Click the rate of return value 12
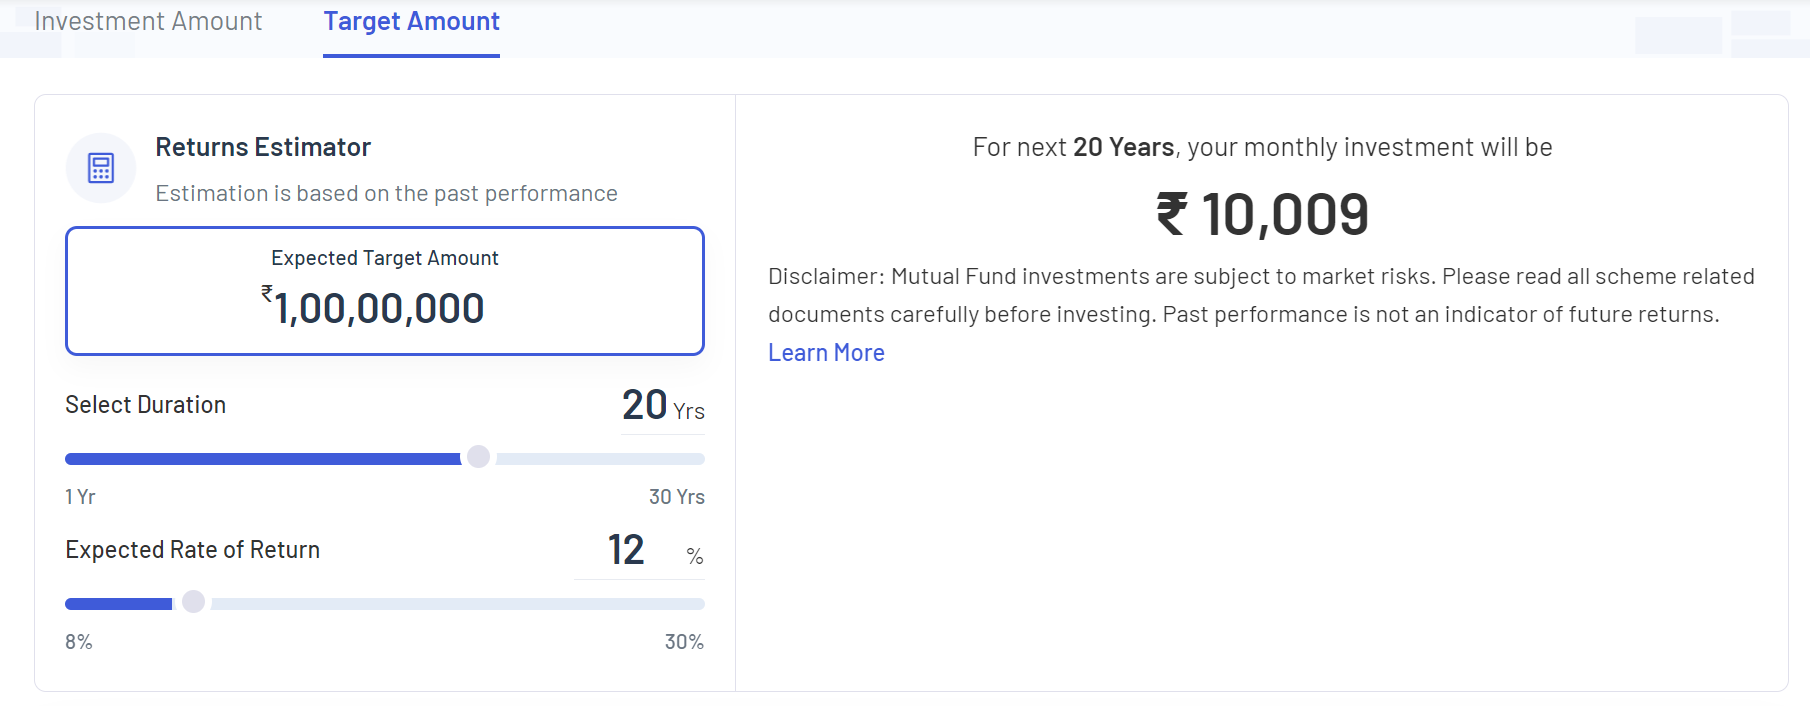The image size is (1810, 706). (626, 550)
